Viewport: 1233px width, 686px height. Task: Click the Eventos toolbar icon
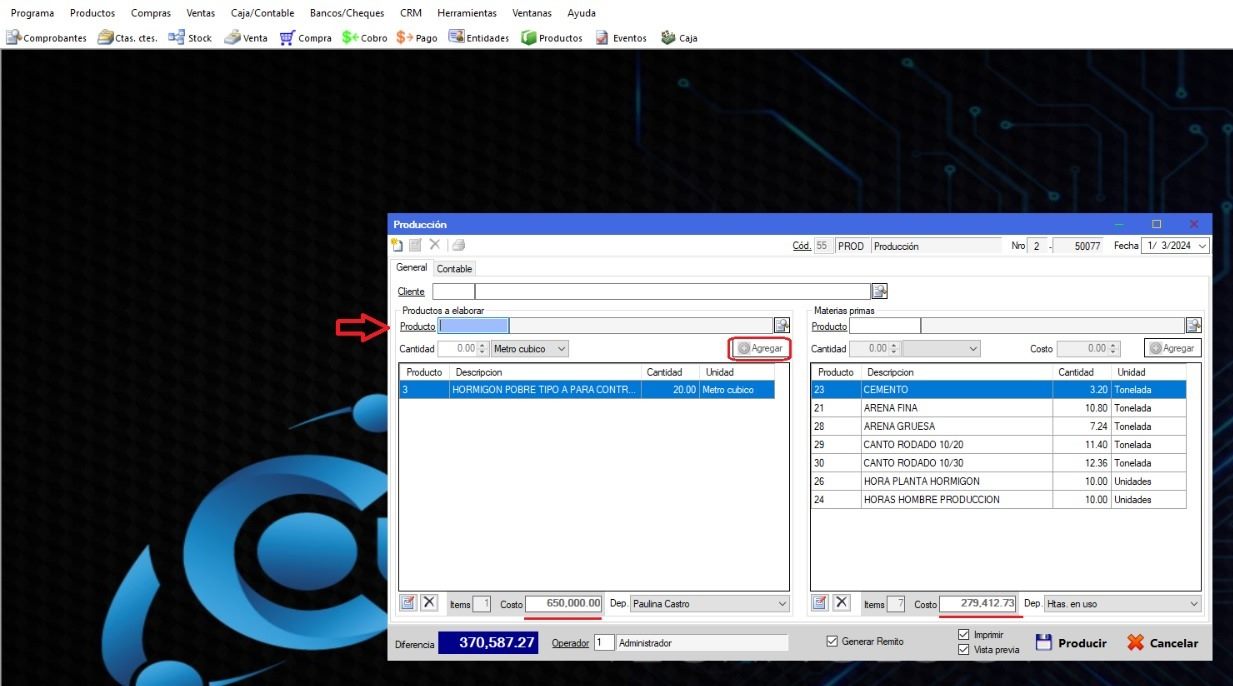pos(621,38)
